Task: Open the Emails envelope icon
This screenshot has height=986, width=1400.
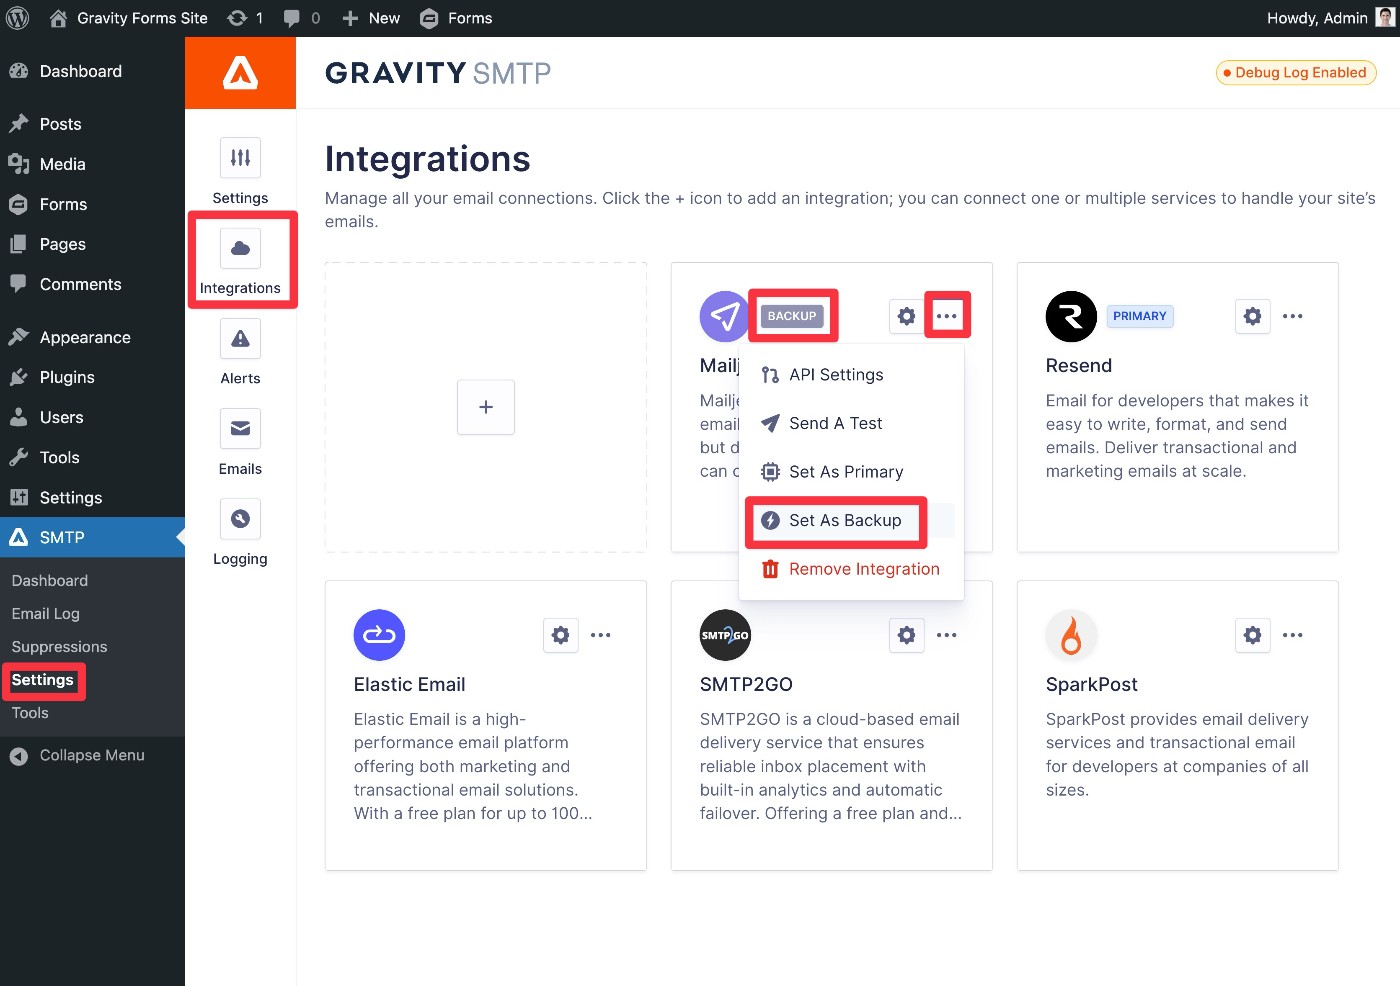Action: 240,429
